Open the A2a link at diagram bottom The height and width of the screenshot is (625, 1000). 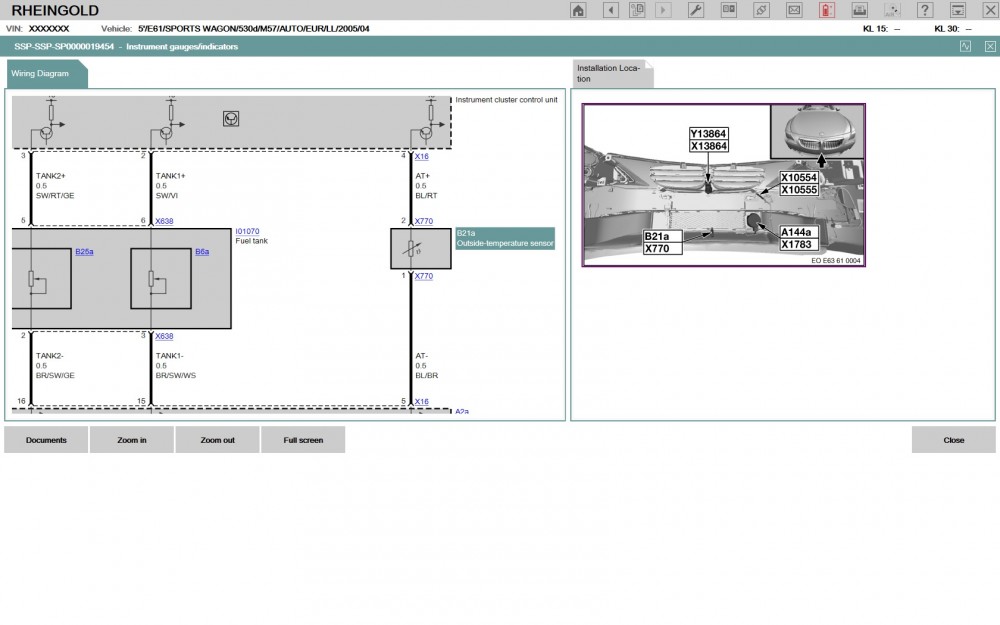[462, 411]
